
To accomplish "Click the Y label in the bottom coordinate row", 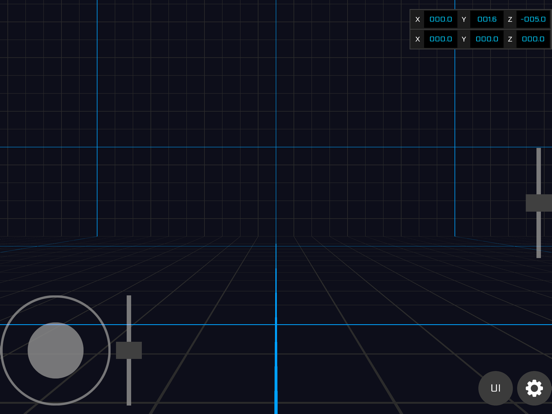I will coord(464,39).
